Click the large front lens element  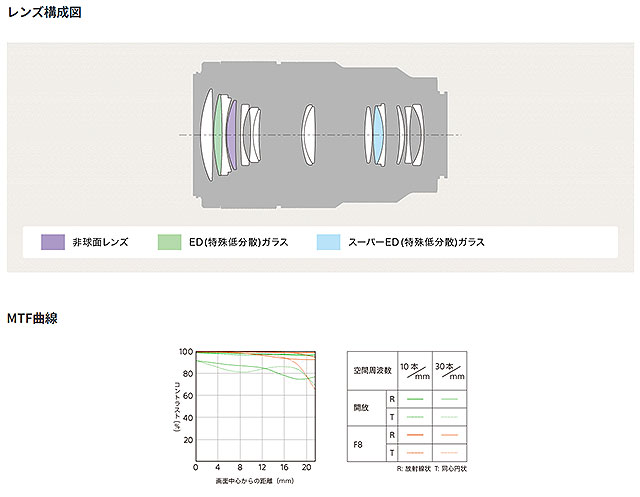pos(206,134)
